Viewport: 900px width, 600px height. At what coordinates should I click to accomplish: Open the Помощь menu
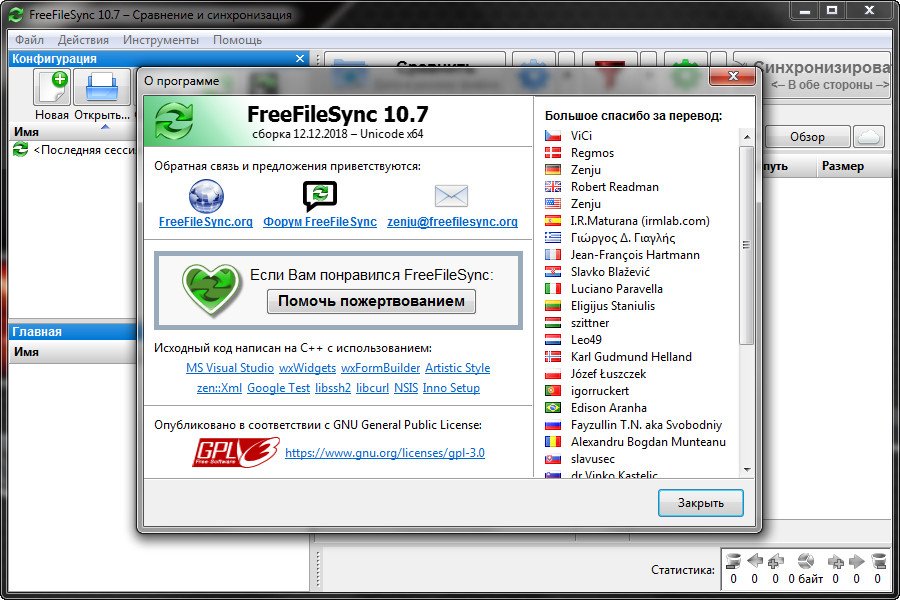[237, 40]
